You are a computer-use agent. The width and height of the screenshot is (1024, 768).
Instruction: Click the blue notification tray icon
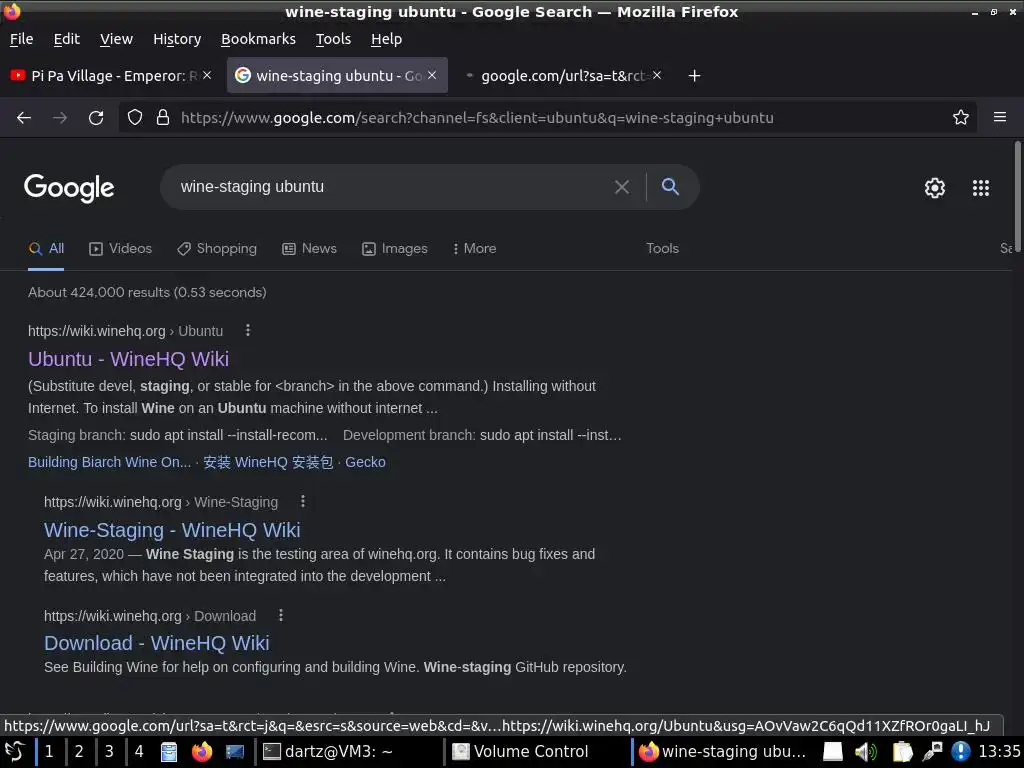[x=961, y=752]
